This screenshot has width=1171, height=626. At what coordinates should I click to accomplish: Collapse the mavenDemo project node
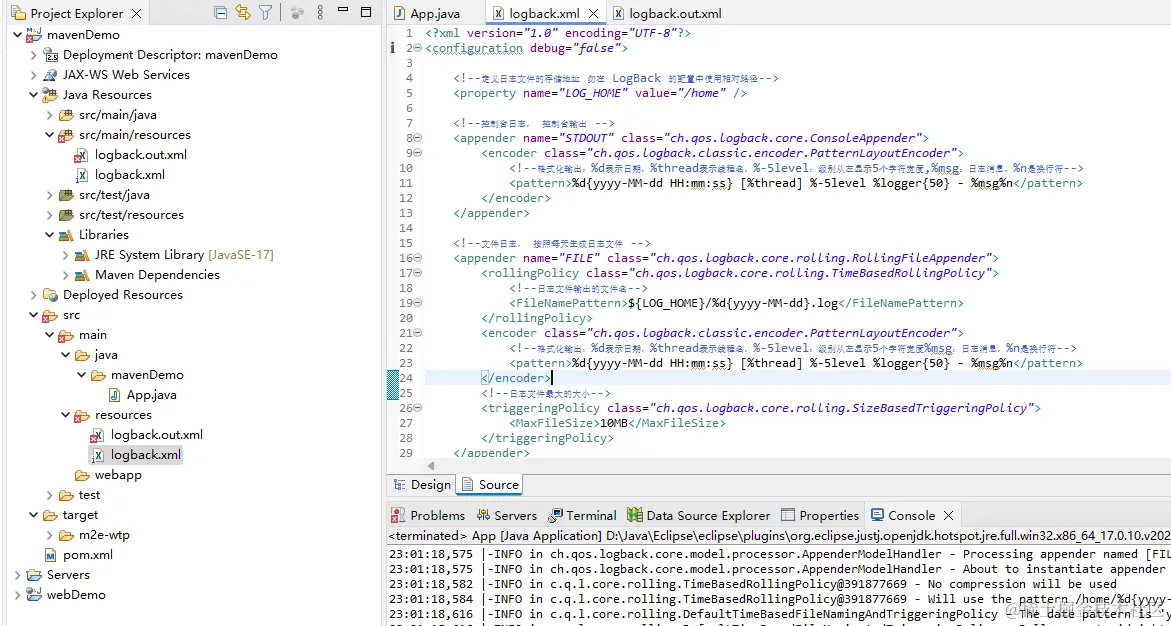pyautogui.click(x=17, y=35)
